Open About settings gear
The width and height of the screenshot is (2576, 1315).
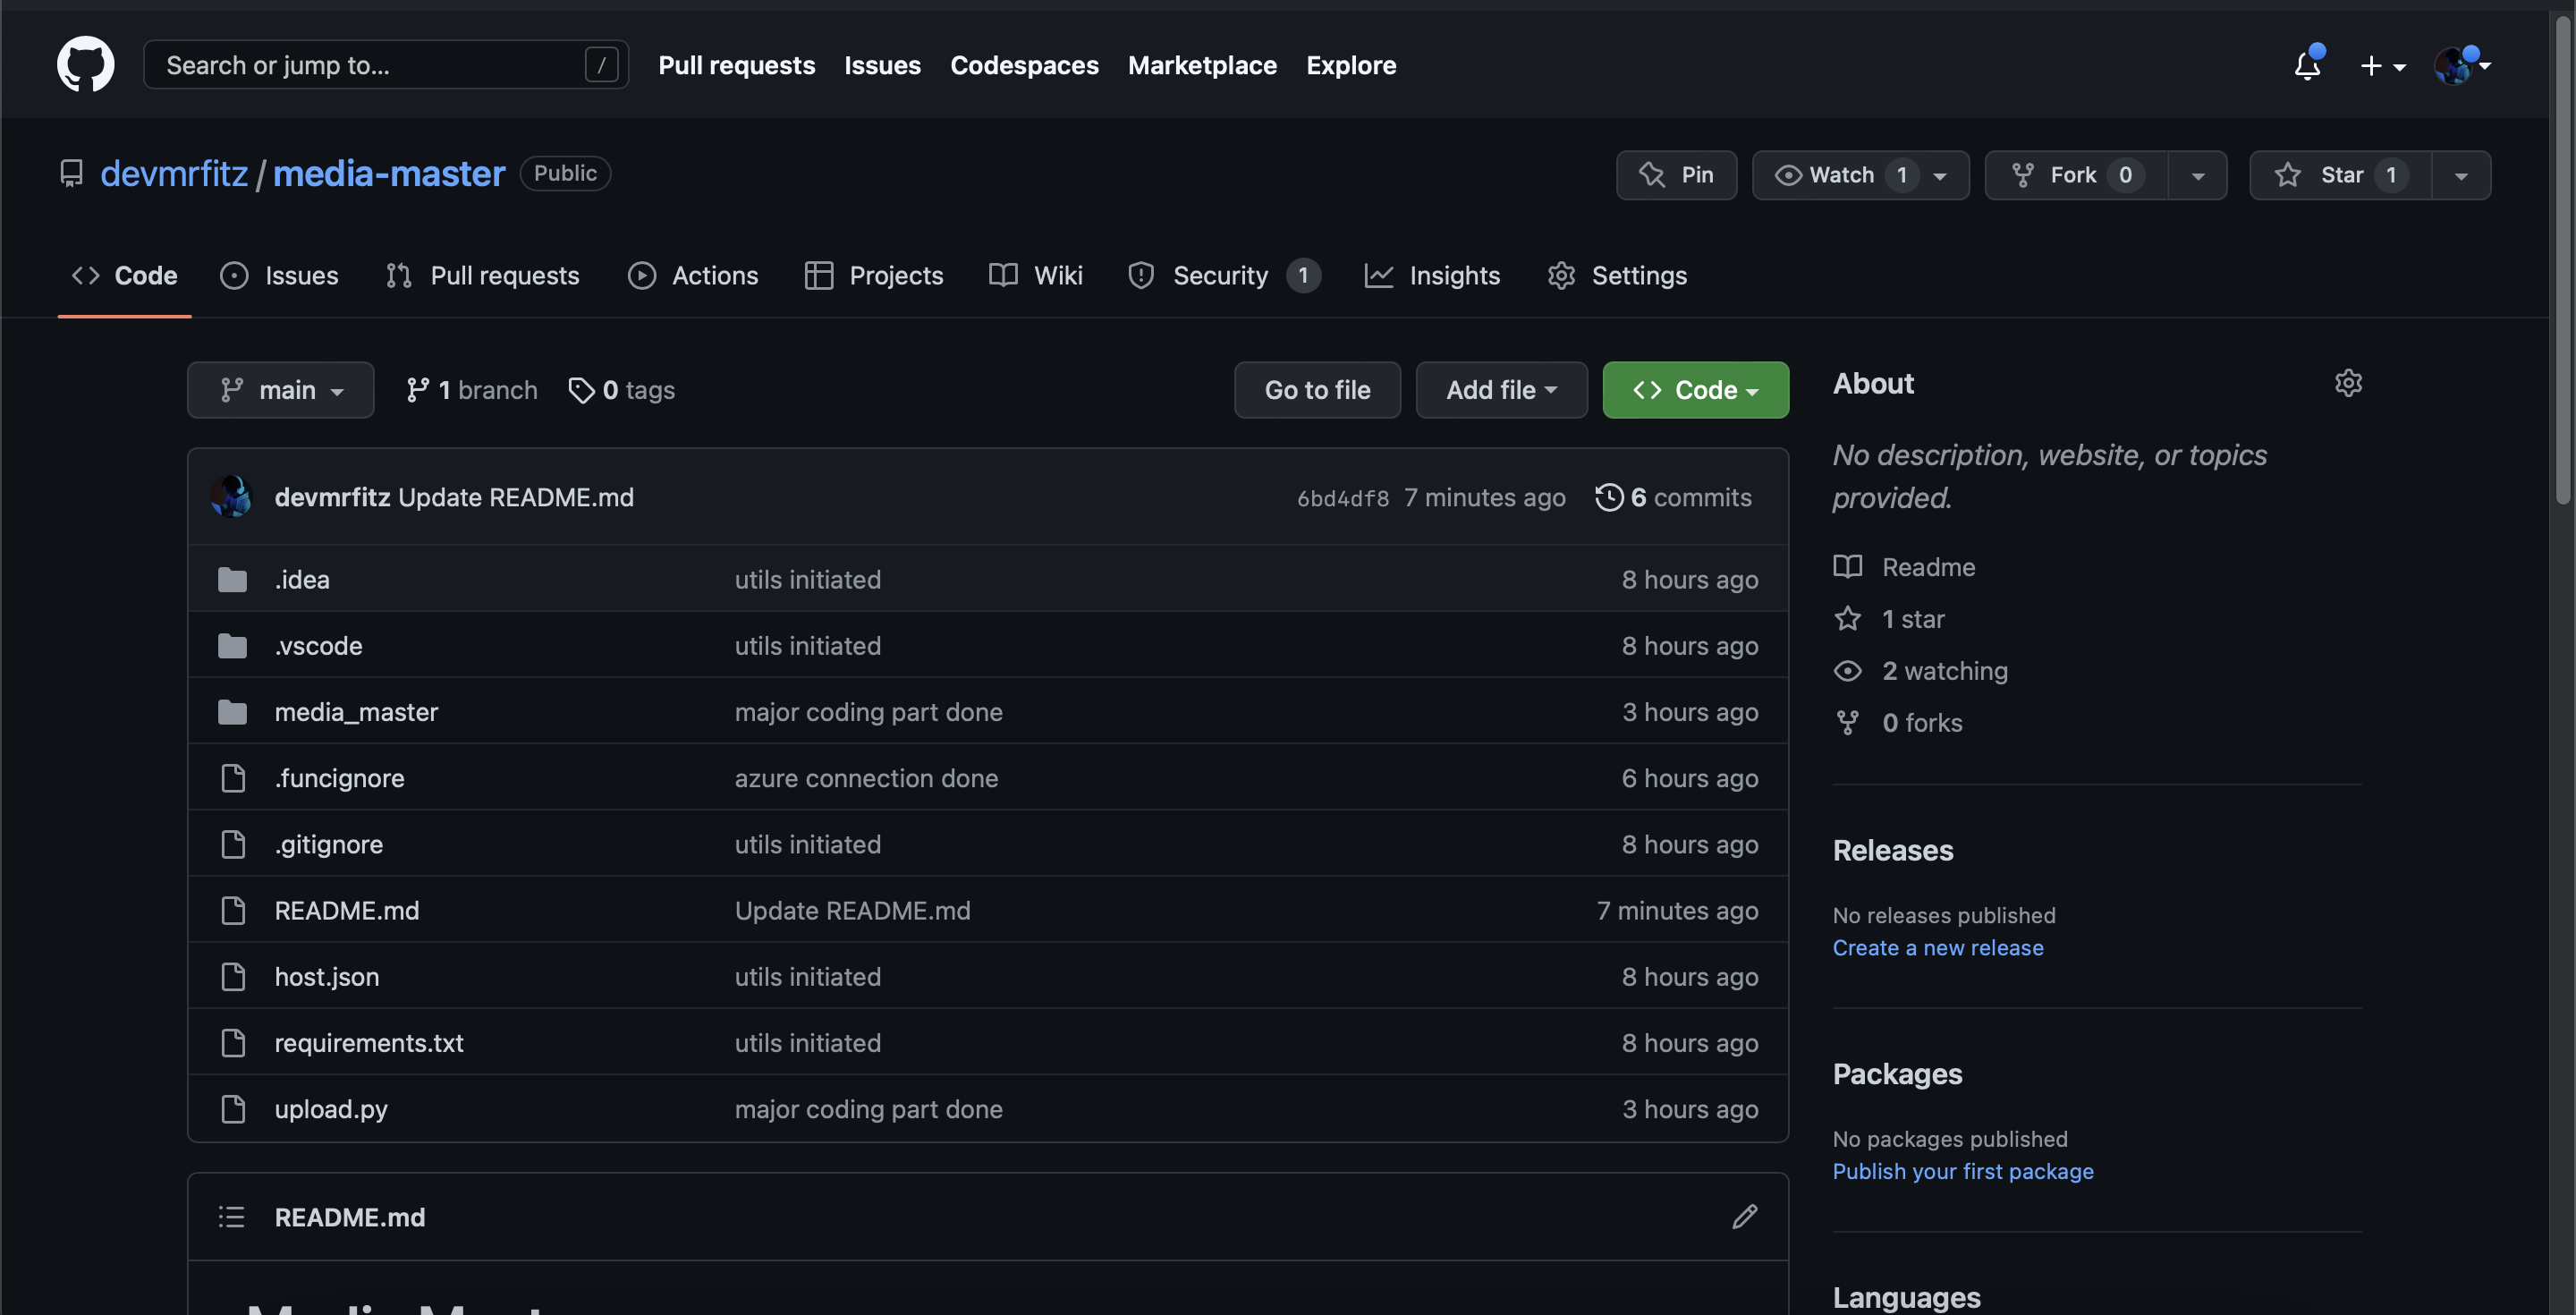tap(2347, 383)
